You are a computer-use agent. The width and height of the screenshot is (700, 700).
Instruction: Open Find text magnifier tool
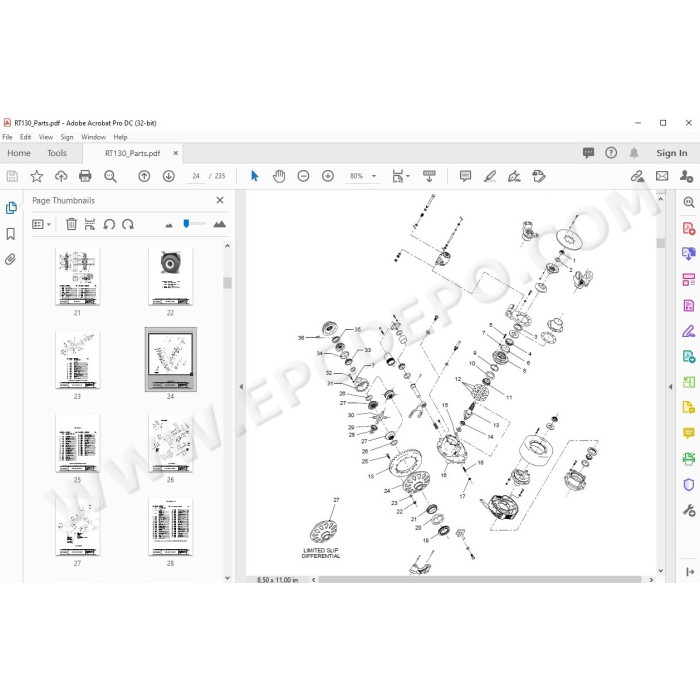(x=110, y=176)
